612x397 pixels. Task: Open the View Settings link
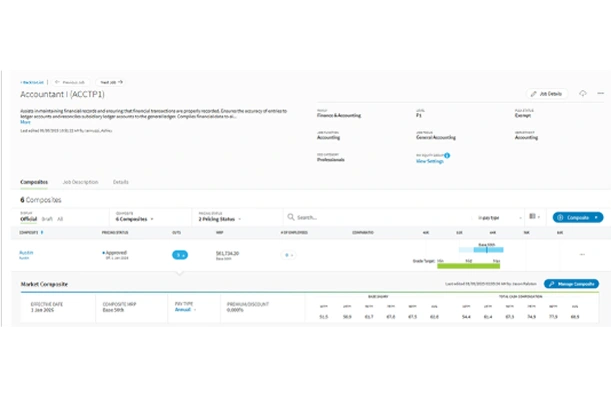click(x=430, y=161)
